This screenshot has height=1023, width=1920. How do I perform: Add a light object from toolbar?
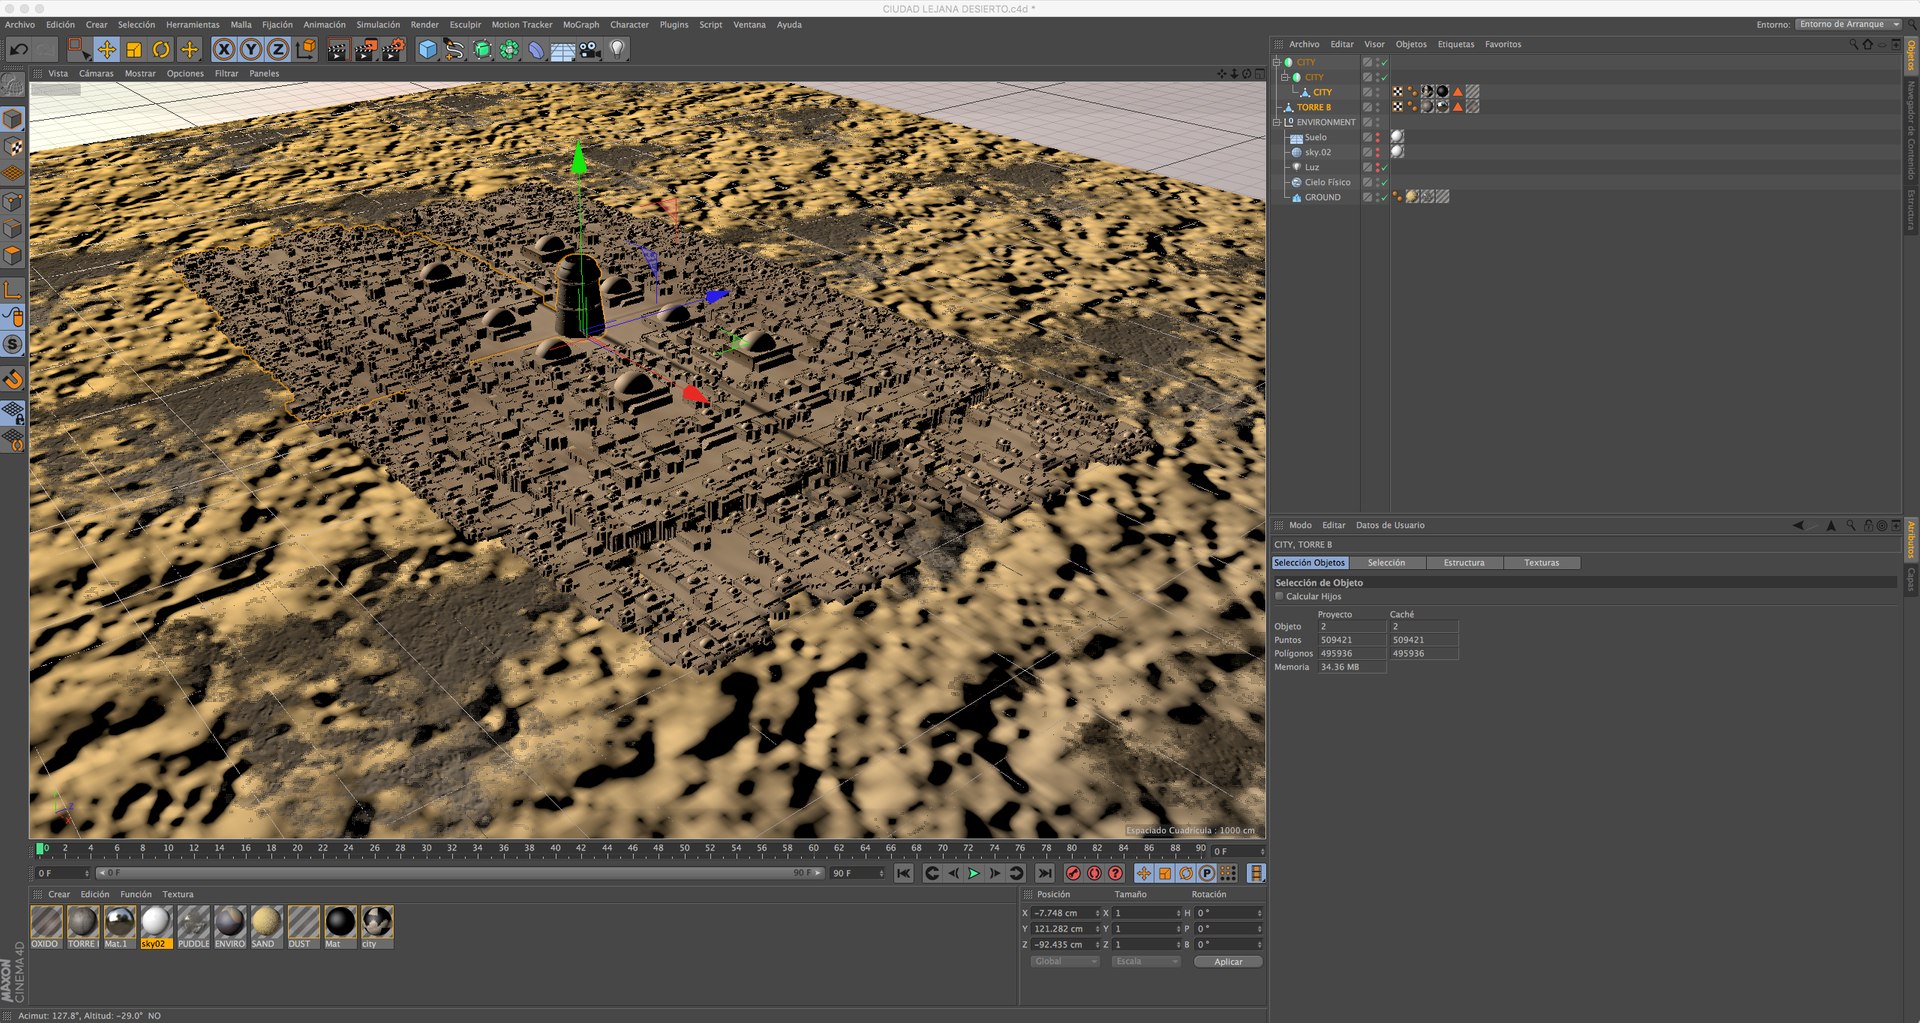click(x=617, y=49)
